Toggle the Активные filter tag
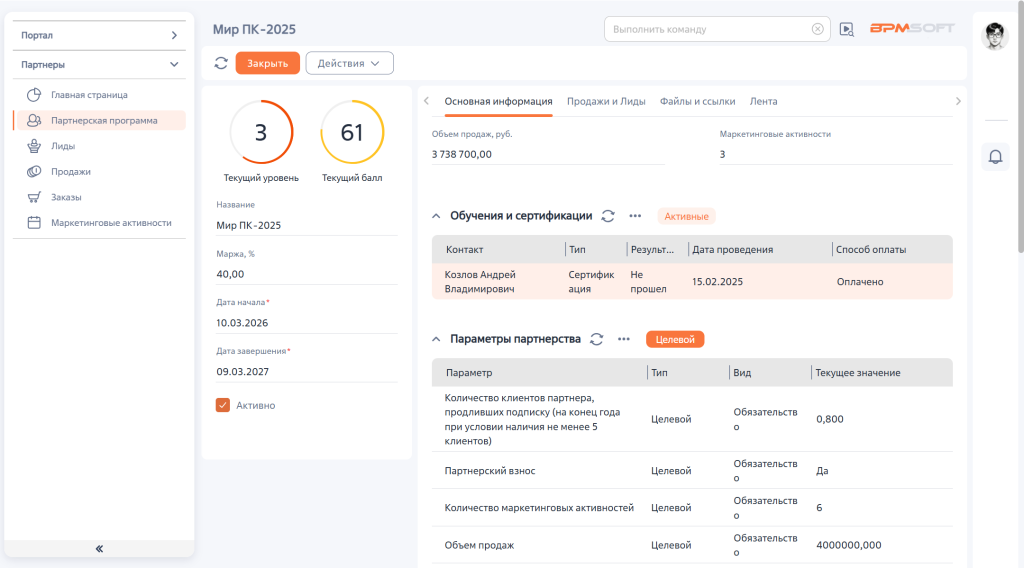Screen dimensions: 1024x568 click(x=686, y=216)
